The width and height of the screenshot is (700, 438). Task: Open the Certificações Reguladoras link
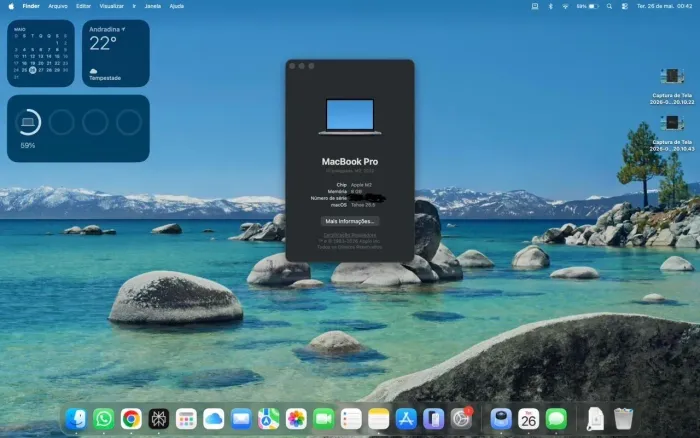350,235
